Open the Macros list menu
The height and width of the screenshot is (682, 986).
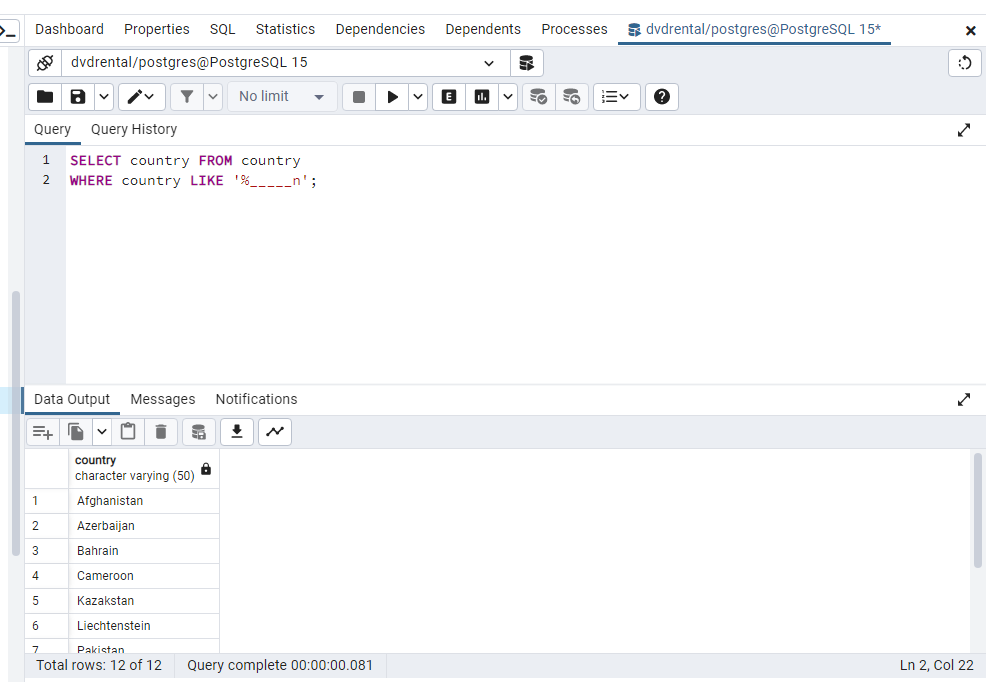pos(616,97)
